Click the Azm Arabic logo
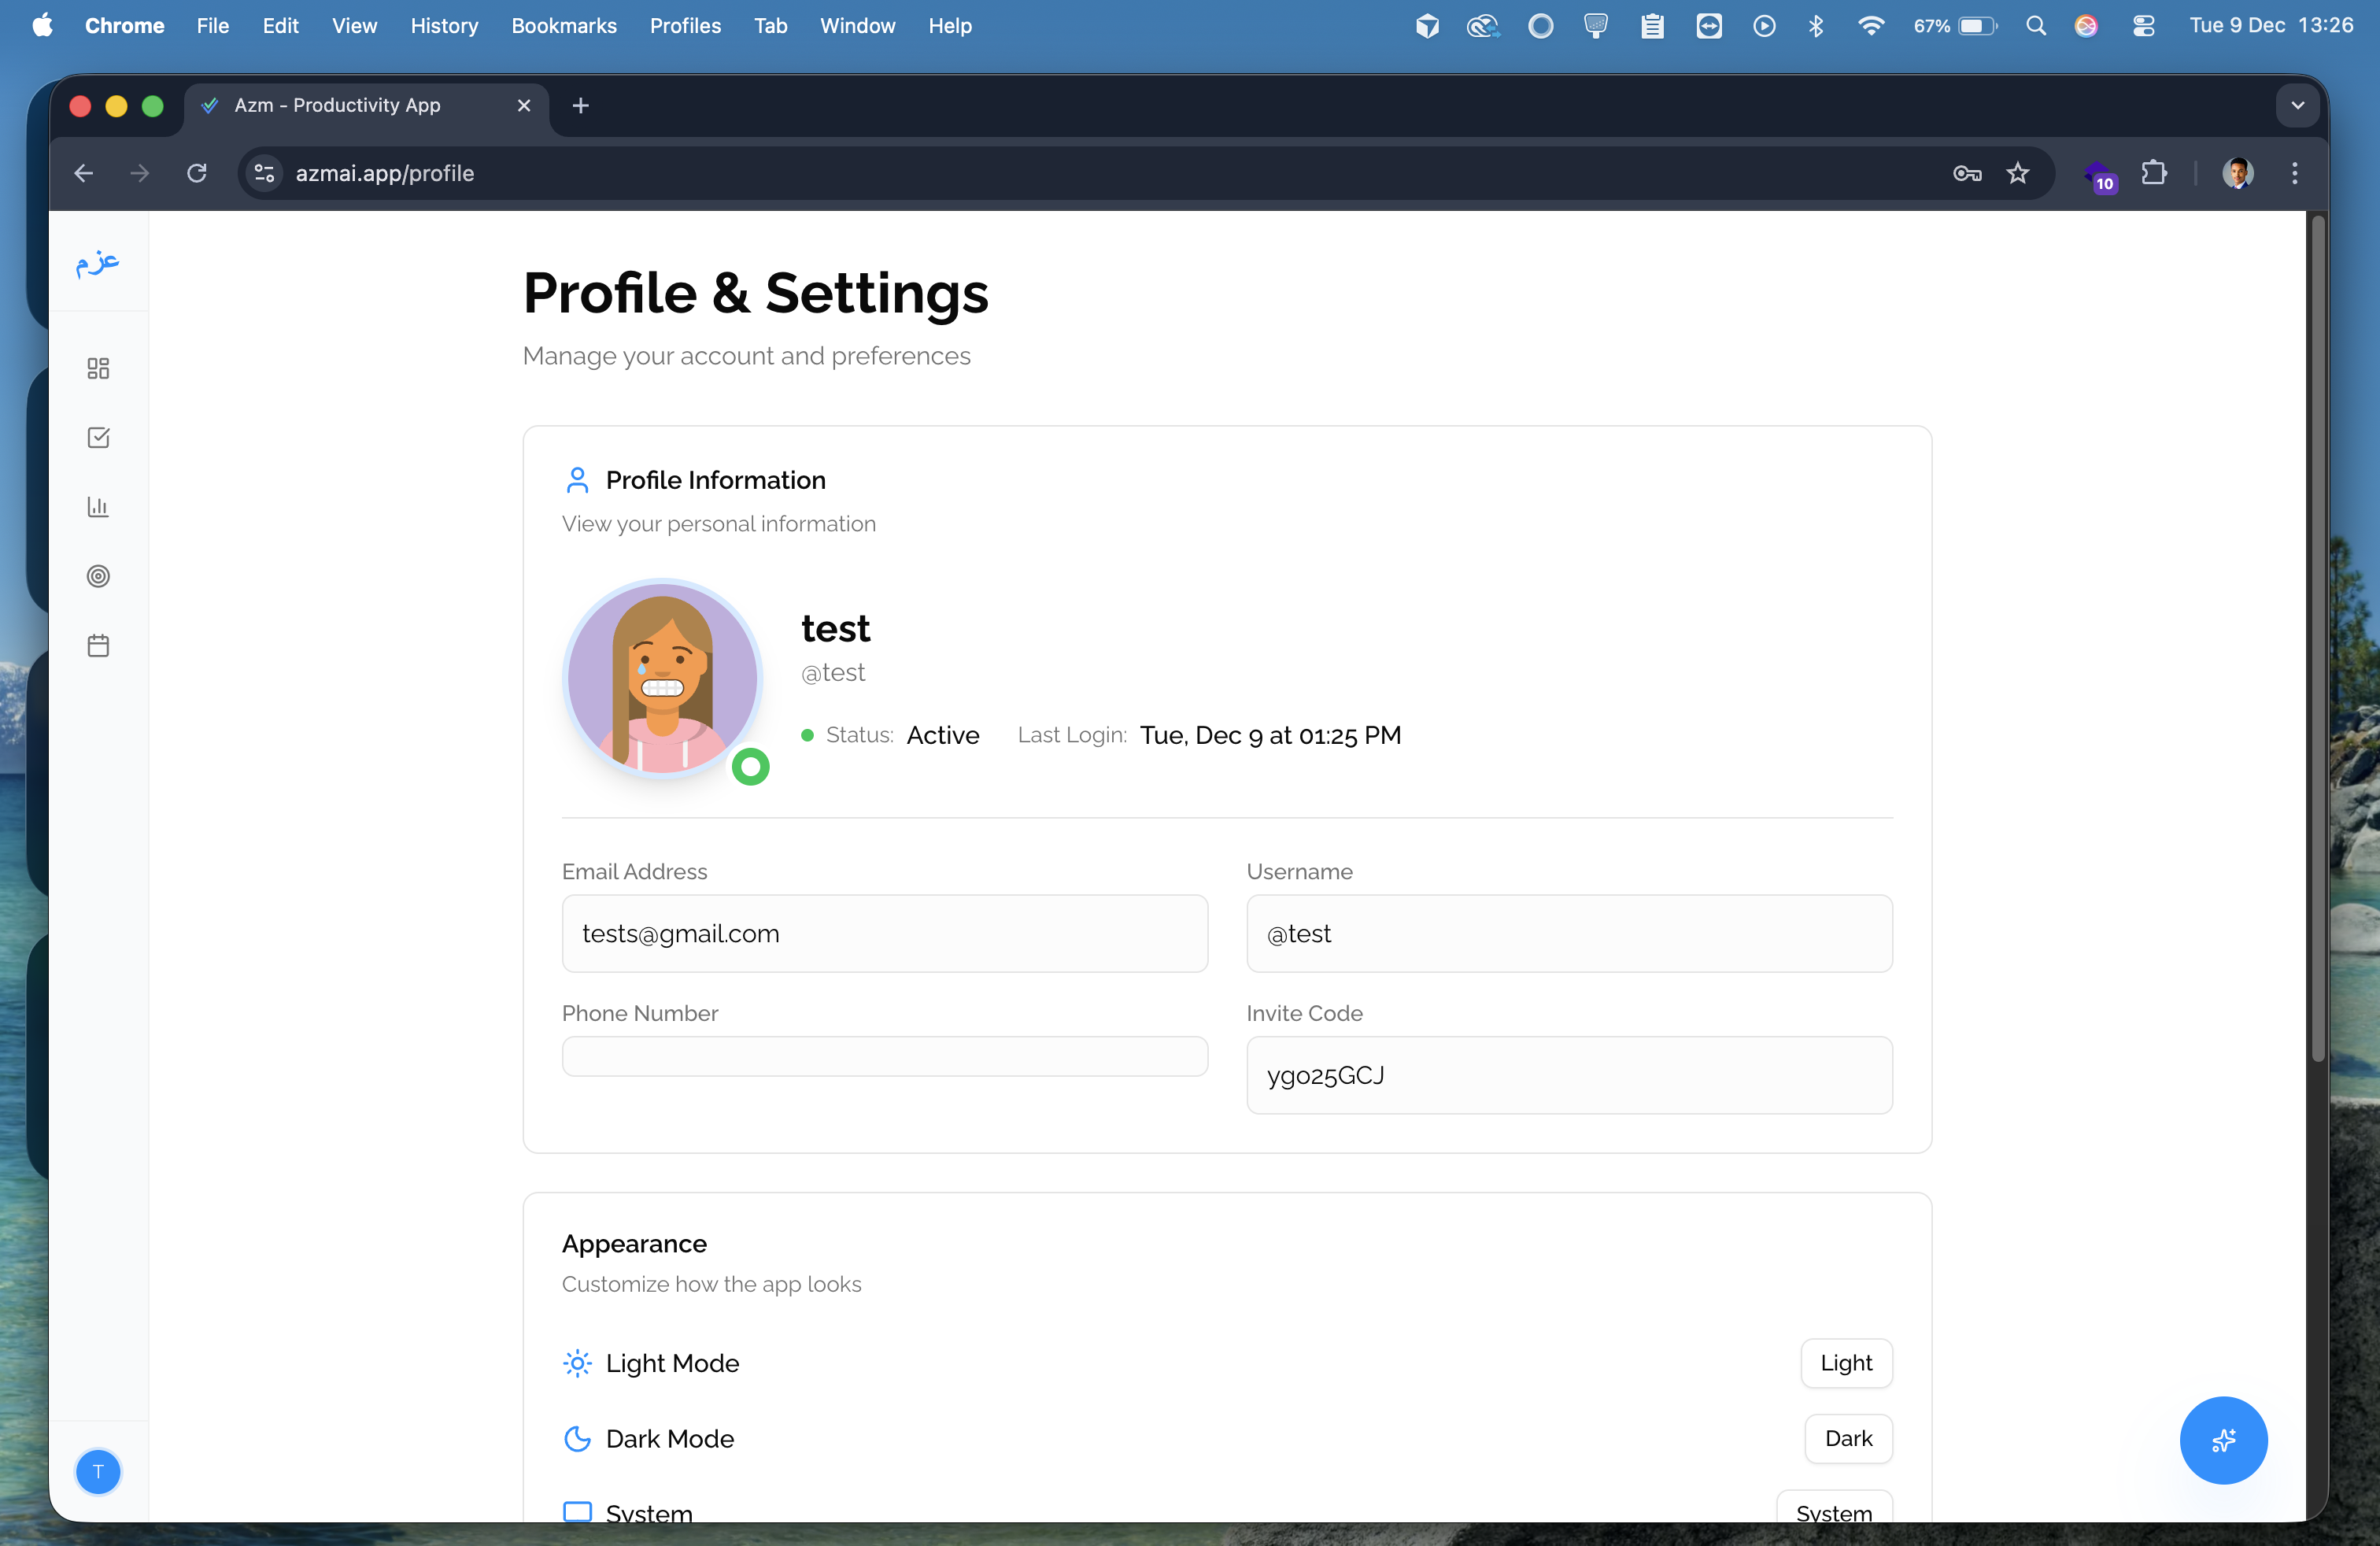This screenshot has width=2380, height=1546. pyautogui.click(x=98, y=263)
